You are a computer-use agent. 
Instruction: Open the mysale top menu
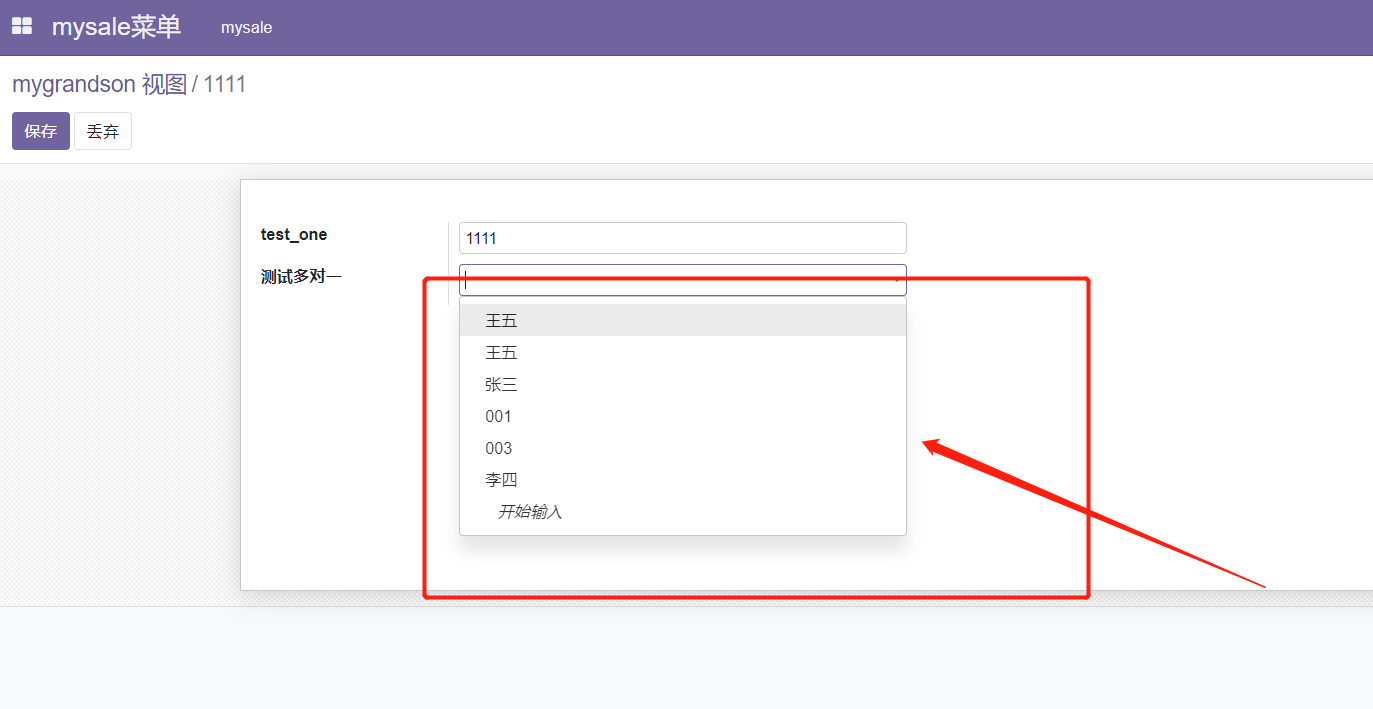[x=246, y=28]
